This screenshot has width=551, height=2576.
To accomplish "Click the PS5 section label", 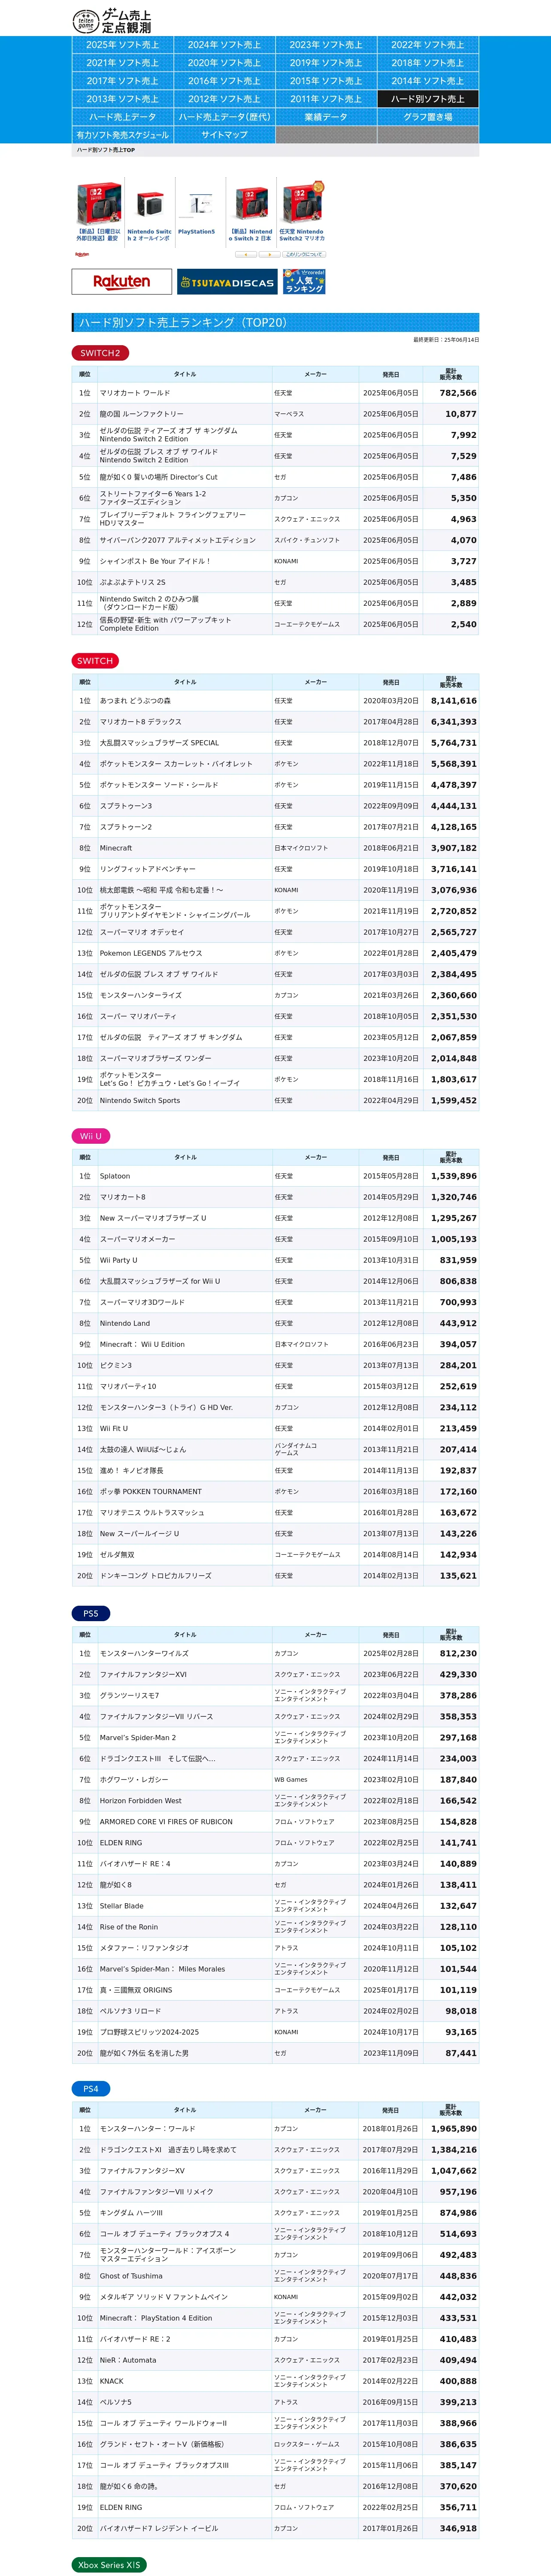I will click(91, 1613).
